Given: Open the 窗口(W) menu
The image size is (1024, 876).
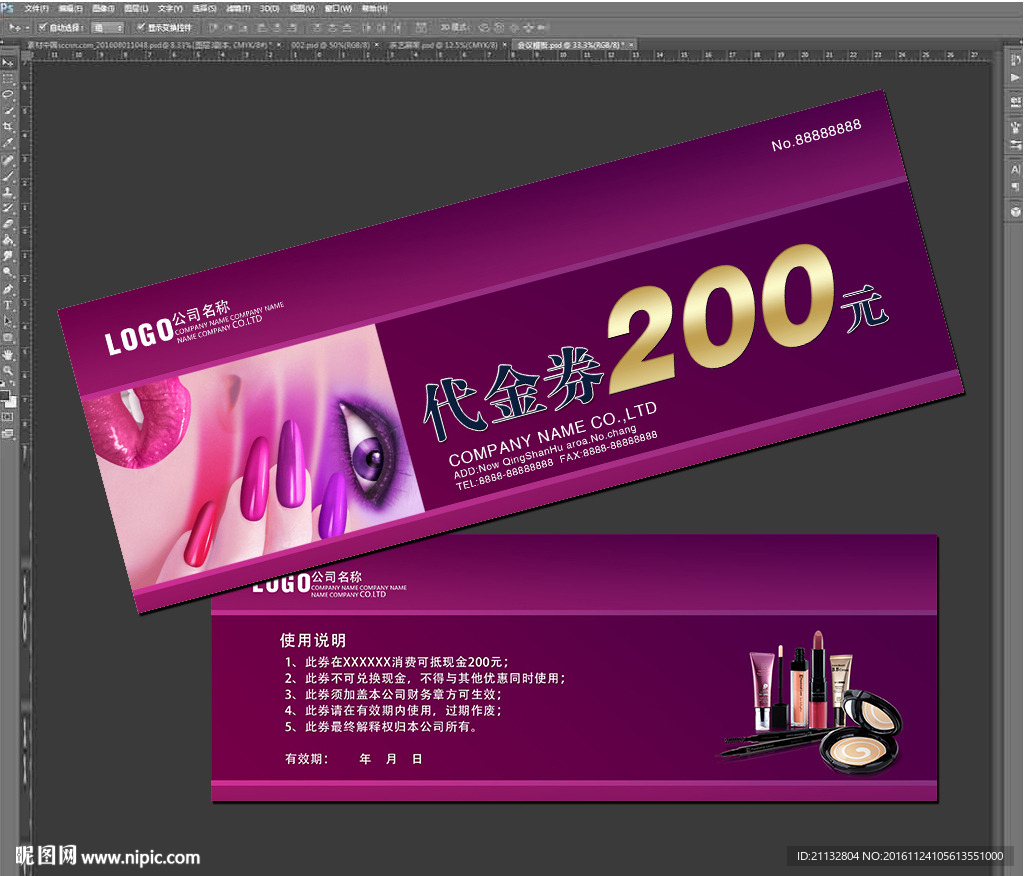Looking at the screenshot, I should tap(338, 8).
